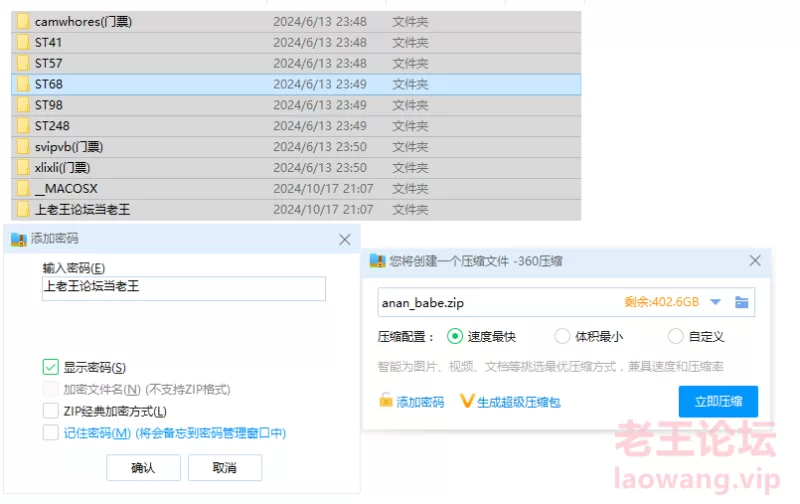The width and height of the screenshot is (800, 504).
Task: Click the folder icon of camwhores(门票)
Action: tap(23, 21)
